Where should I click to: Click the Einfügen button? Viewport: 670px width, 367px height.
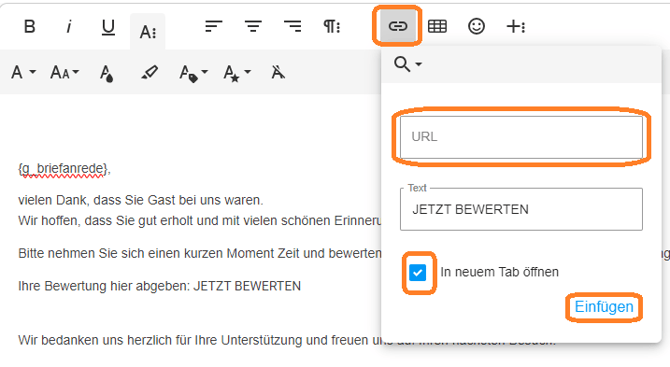point(604,307)
